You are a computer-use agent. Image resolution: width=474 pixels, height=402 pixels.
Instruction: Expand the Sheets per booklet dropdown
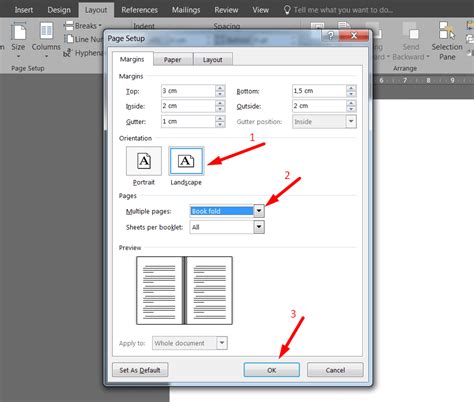(259, 227)
